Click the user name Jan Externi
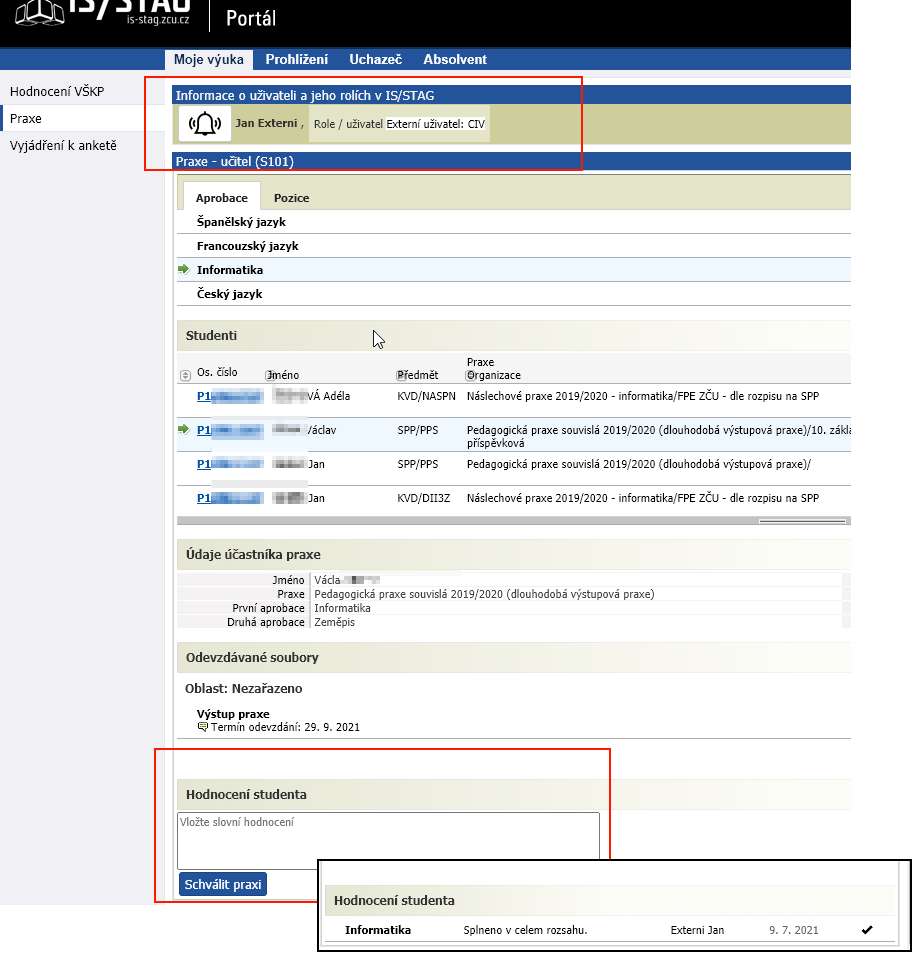Image resolution: width=922 pixels, height=958 pixels. [266, 123]
